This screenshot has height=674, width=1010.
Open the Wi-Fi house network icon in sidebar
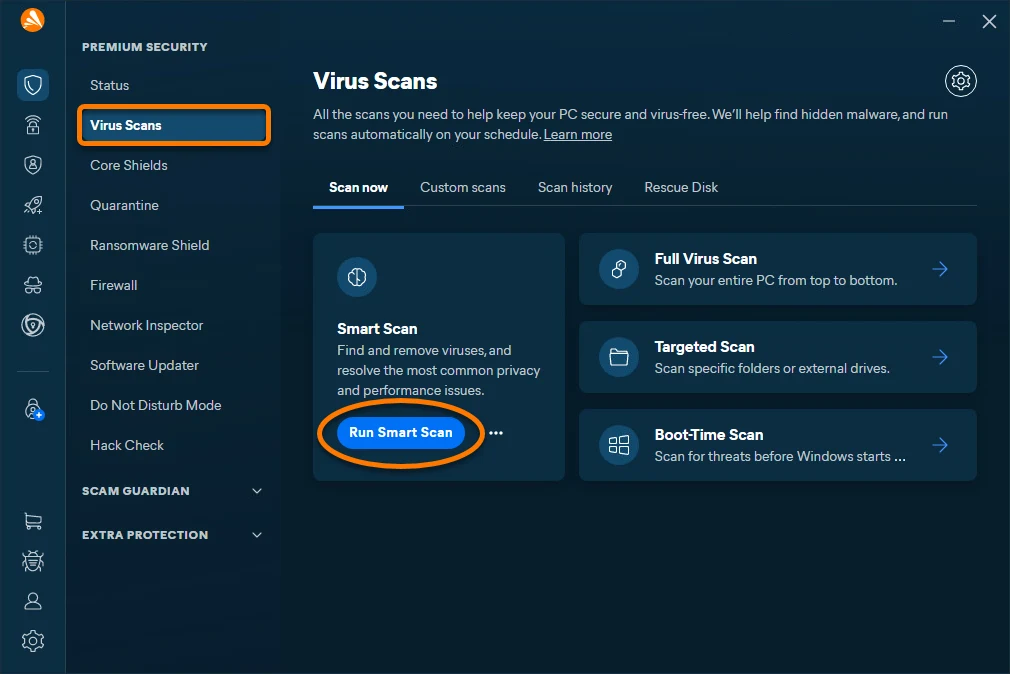pyautogui.click(x=33, y=124)
